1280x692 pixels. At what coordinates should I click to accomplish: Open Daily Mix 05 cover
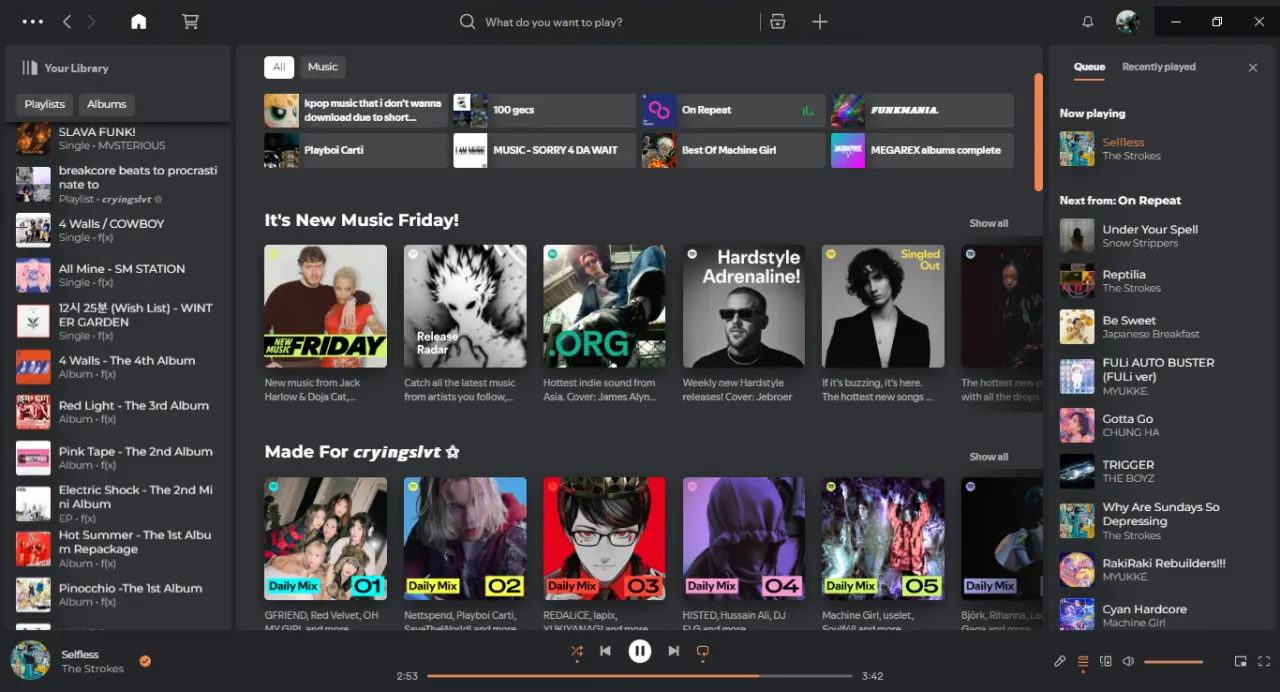click(x=883, y=538)
